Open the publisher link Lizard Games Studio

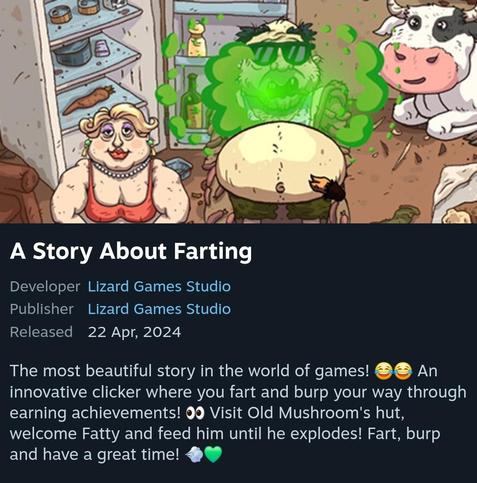tap(159, 309)
